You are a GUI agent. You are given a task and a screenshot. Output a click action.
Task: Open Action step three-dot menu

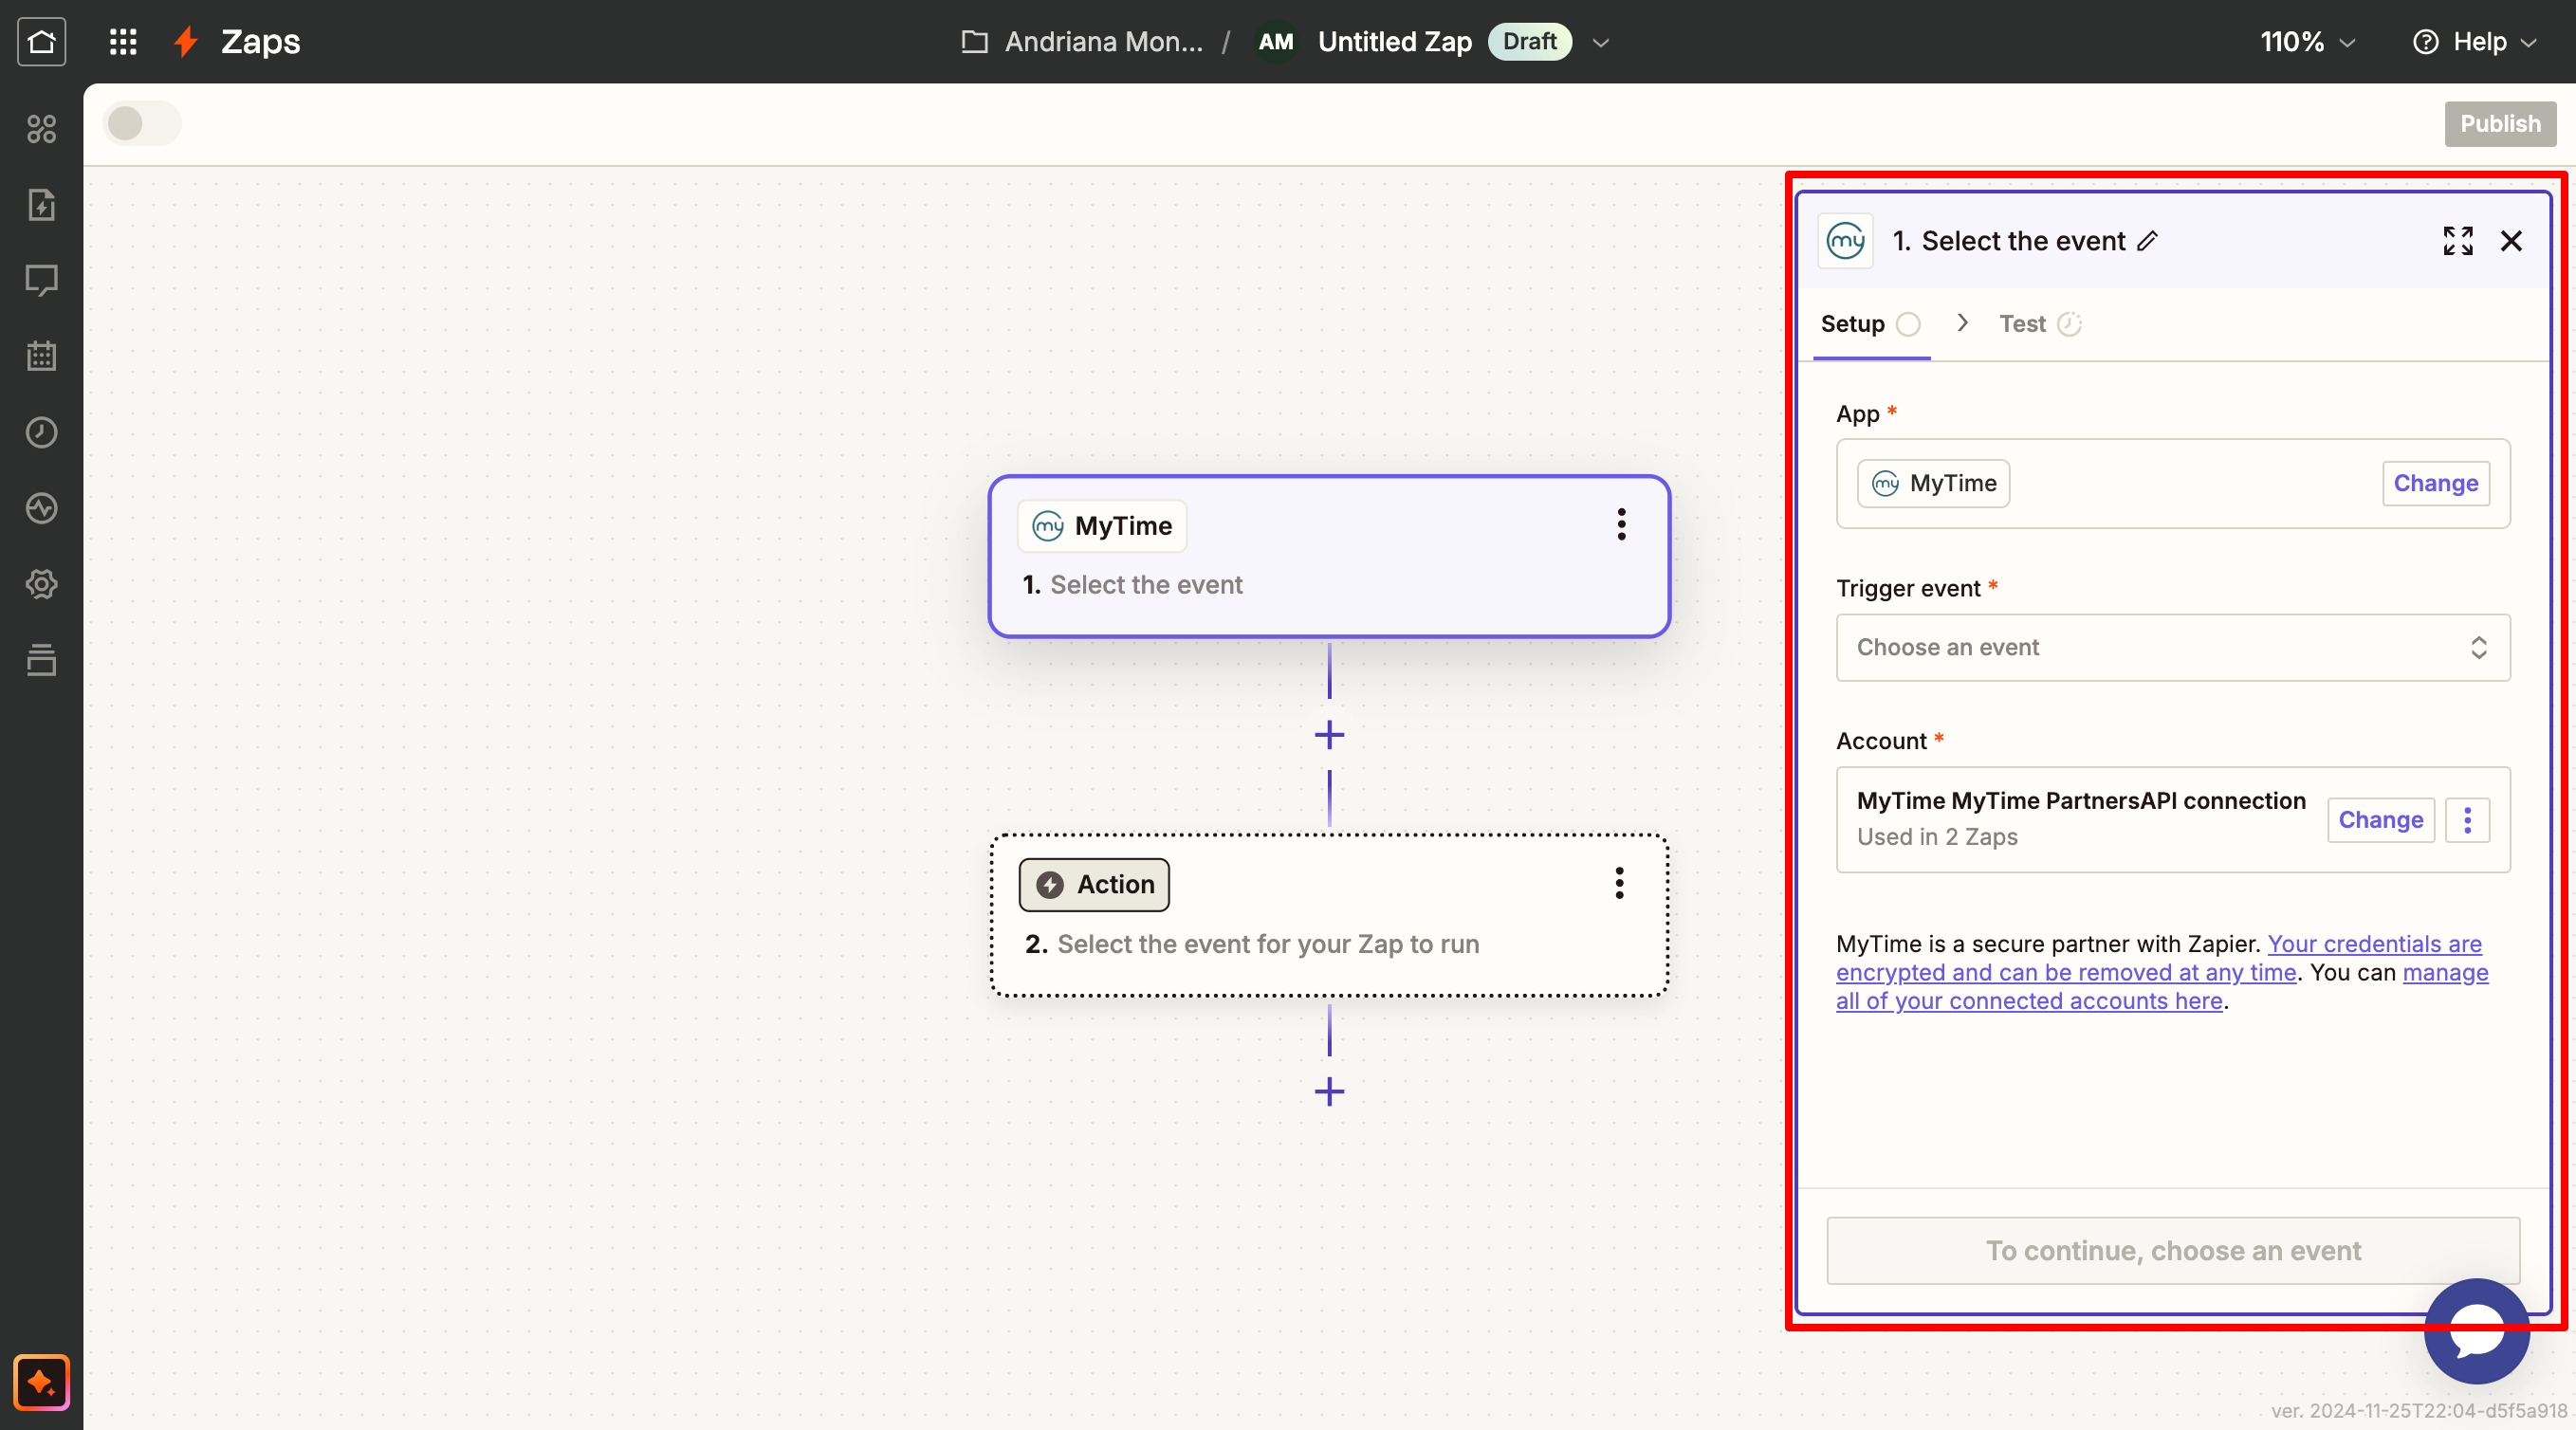tap(1619, 883)
